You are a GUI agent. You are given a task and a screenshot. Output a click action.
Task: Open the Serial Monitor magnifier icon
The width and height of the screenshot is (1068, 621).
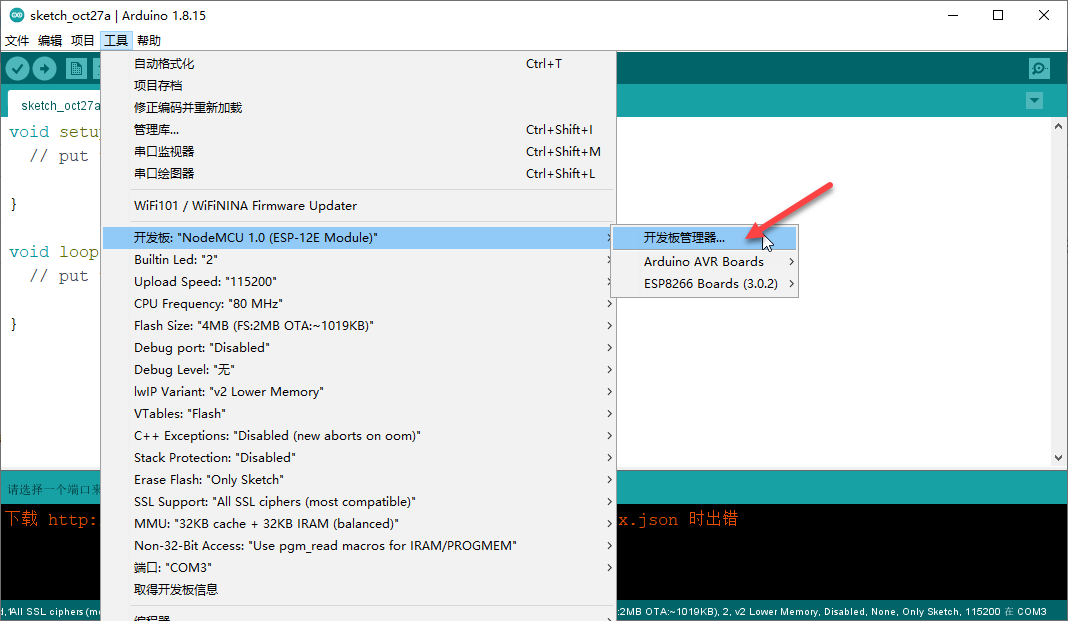[x=1039, y=68]
